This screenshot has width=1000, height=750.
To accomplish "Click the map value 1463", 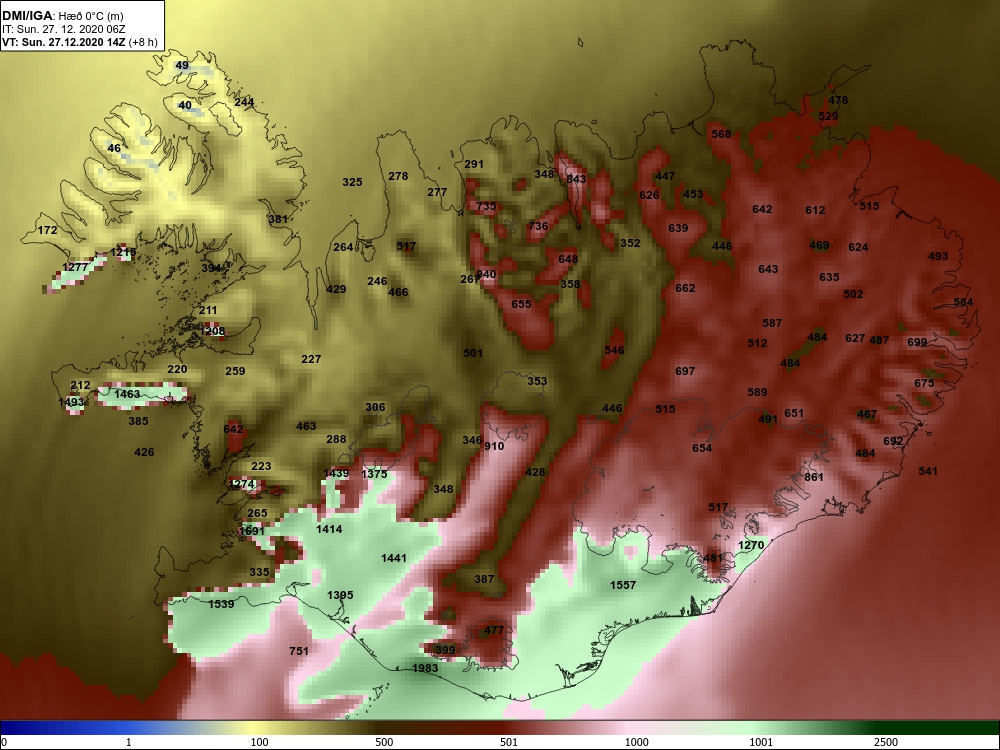I will click(x=127, y=394).
